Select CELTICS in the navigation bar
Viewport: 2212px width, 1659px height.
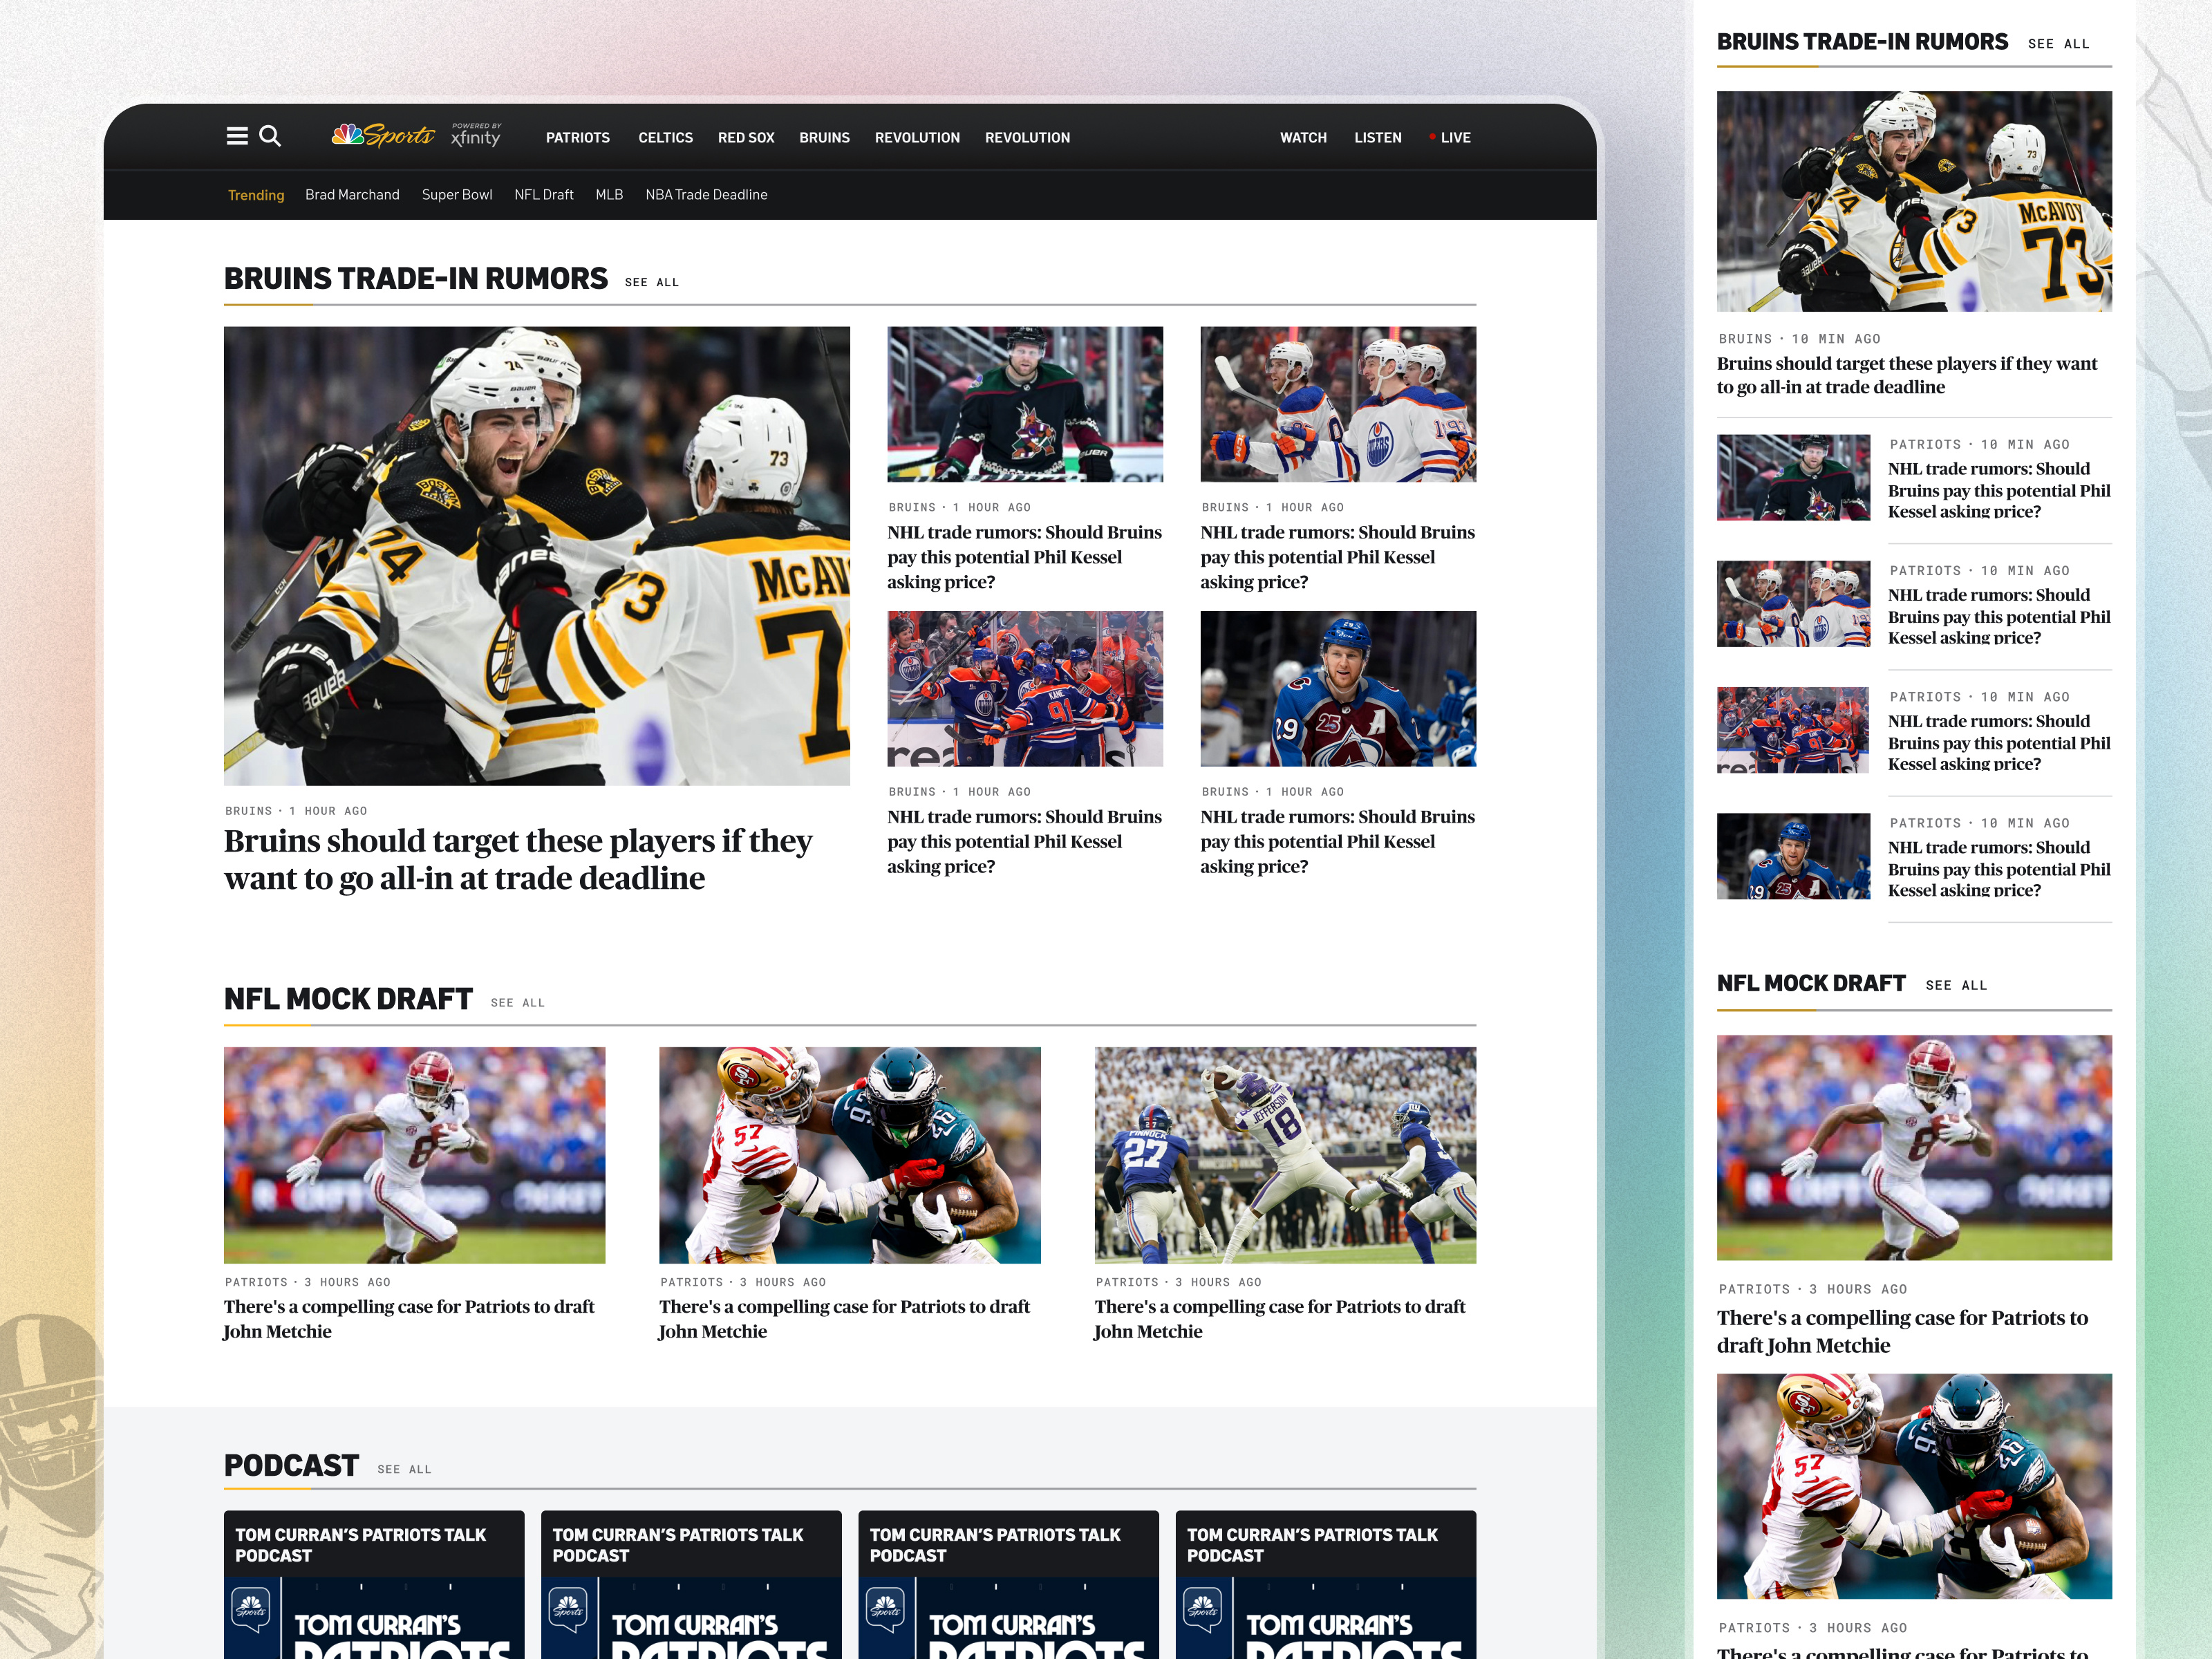coord(665,137)
